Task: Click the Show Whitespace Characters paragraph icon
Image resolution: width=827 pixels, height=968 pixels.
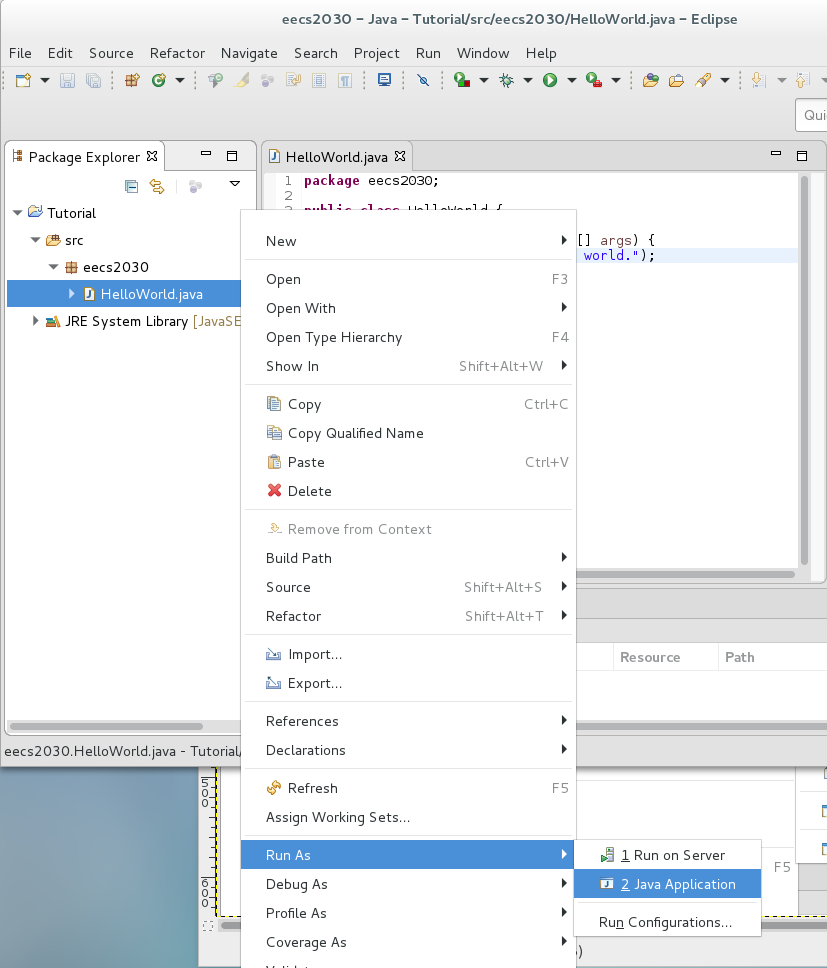Action: point(345,80)
